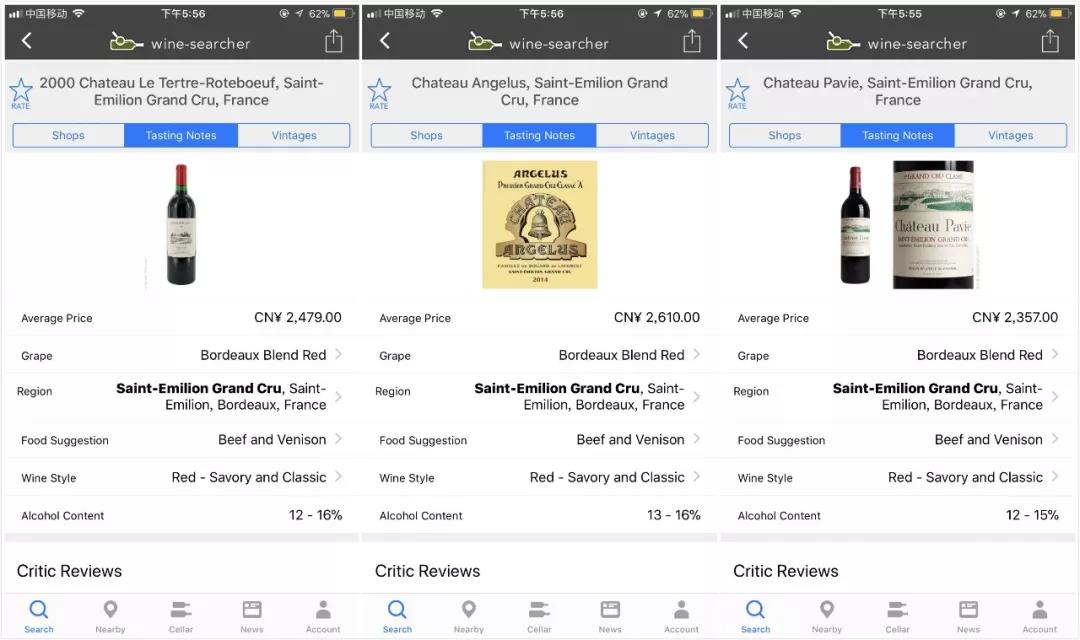Open Cellar icon on Chateau Angelus screen
The height and width of the screenshot is (640, 1080).
pyautogui.click(x=539, y=615)
